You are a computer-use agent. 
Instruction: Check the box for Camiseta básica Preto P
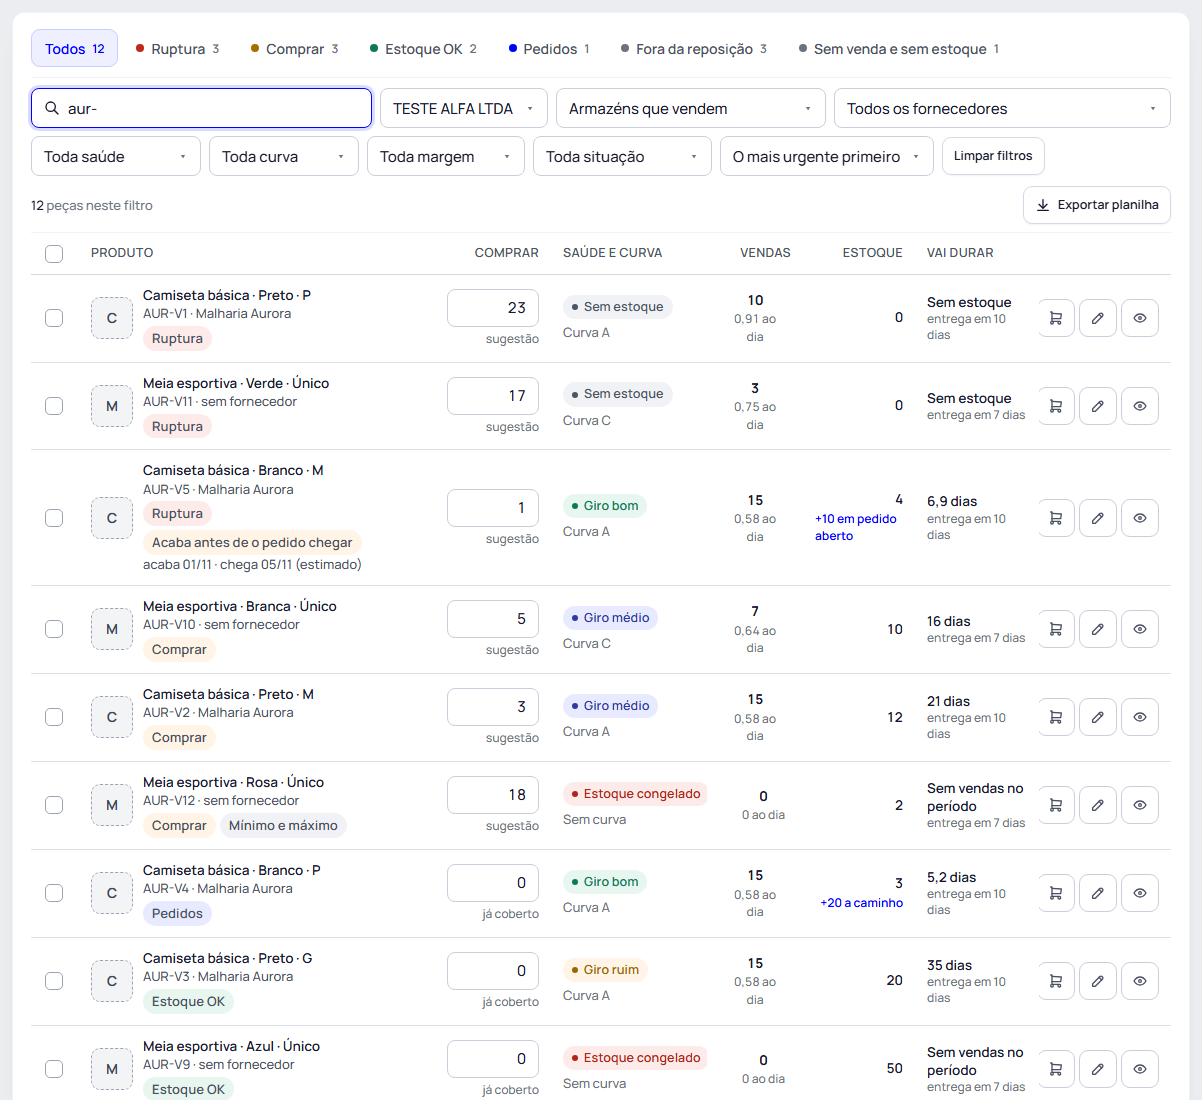click(54, 318)
